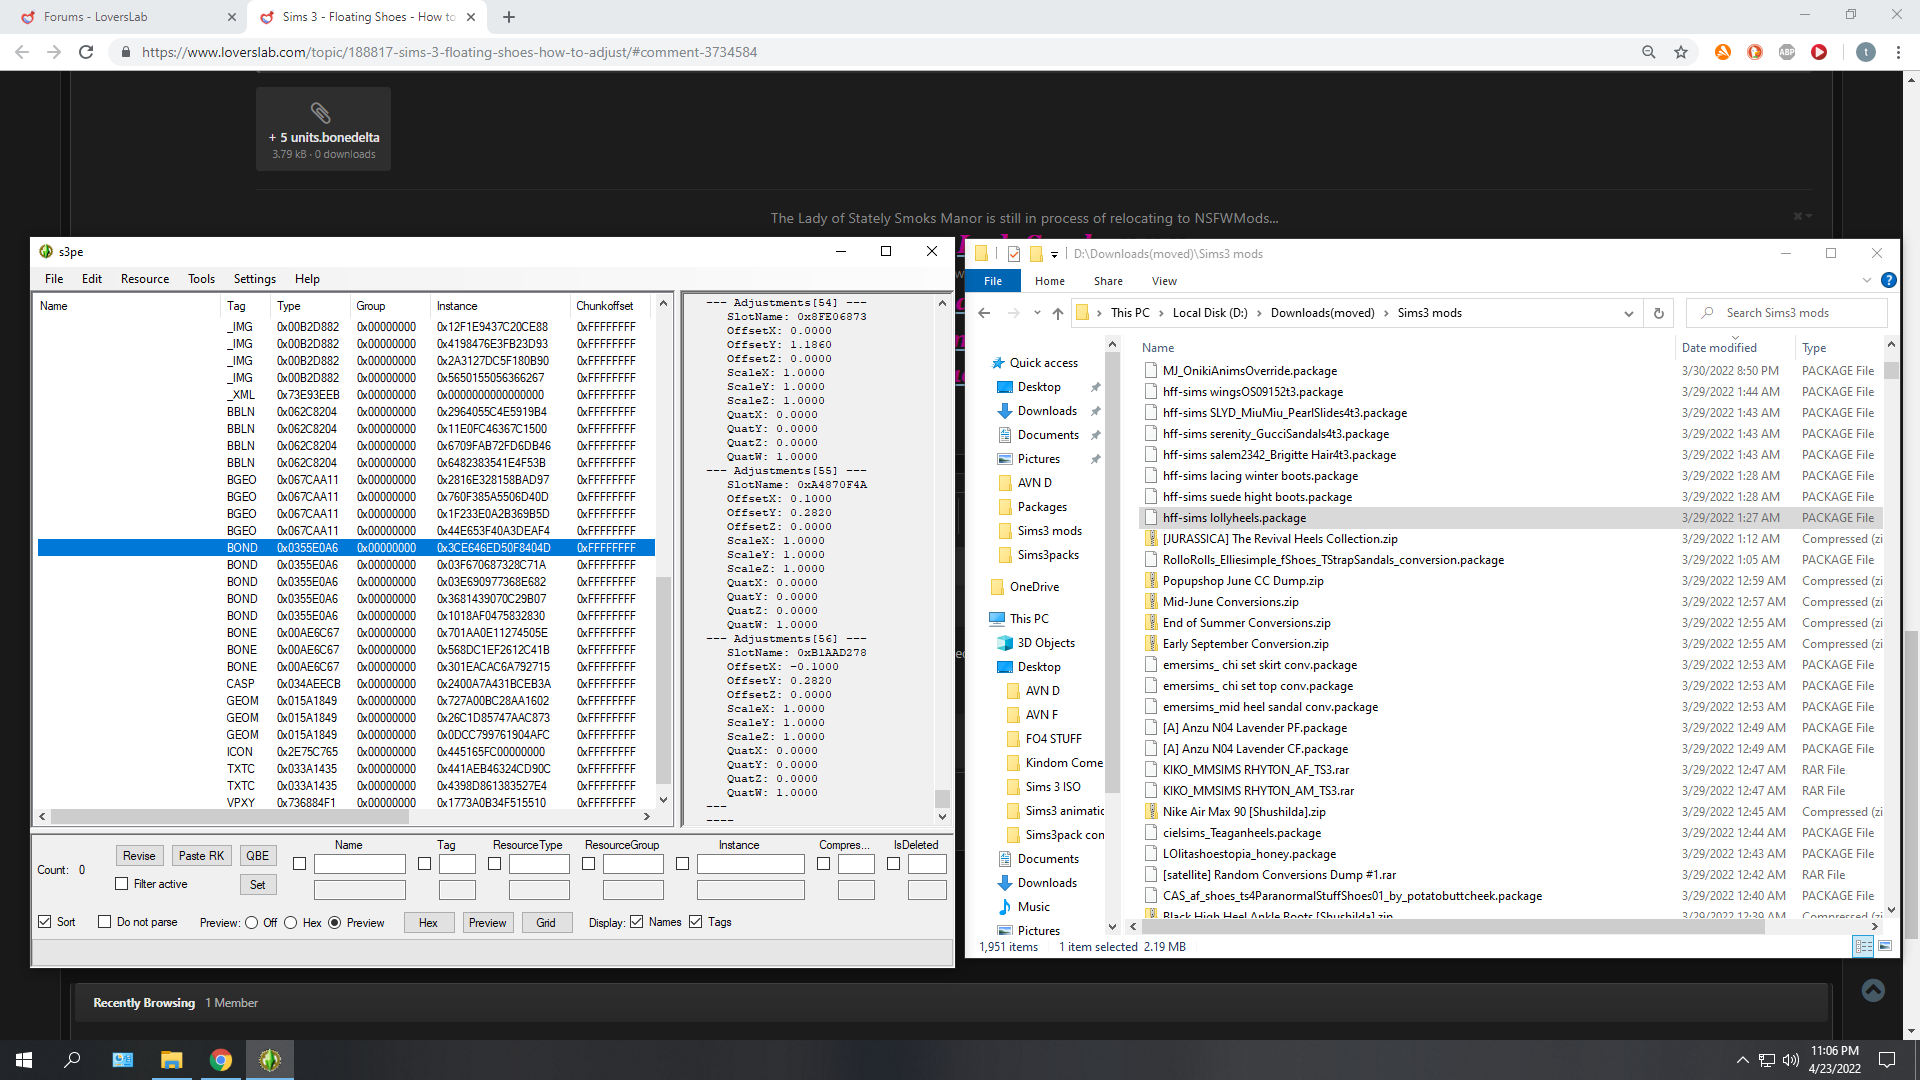Switch to the Explorer View tab
The width and height of the screenshot is (1920, 1080).
point(1164,281)
